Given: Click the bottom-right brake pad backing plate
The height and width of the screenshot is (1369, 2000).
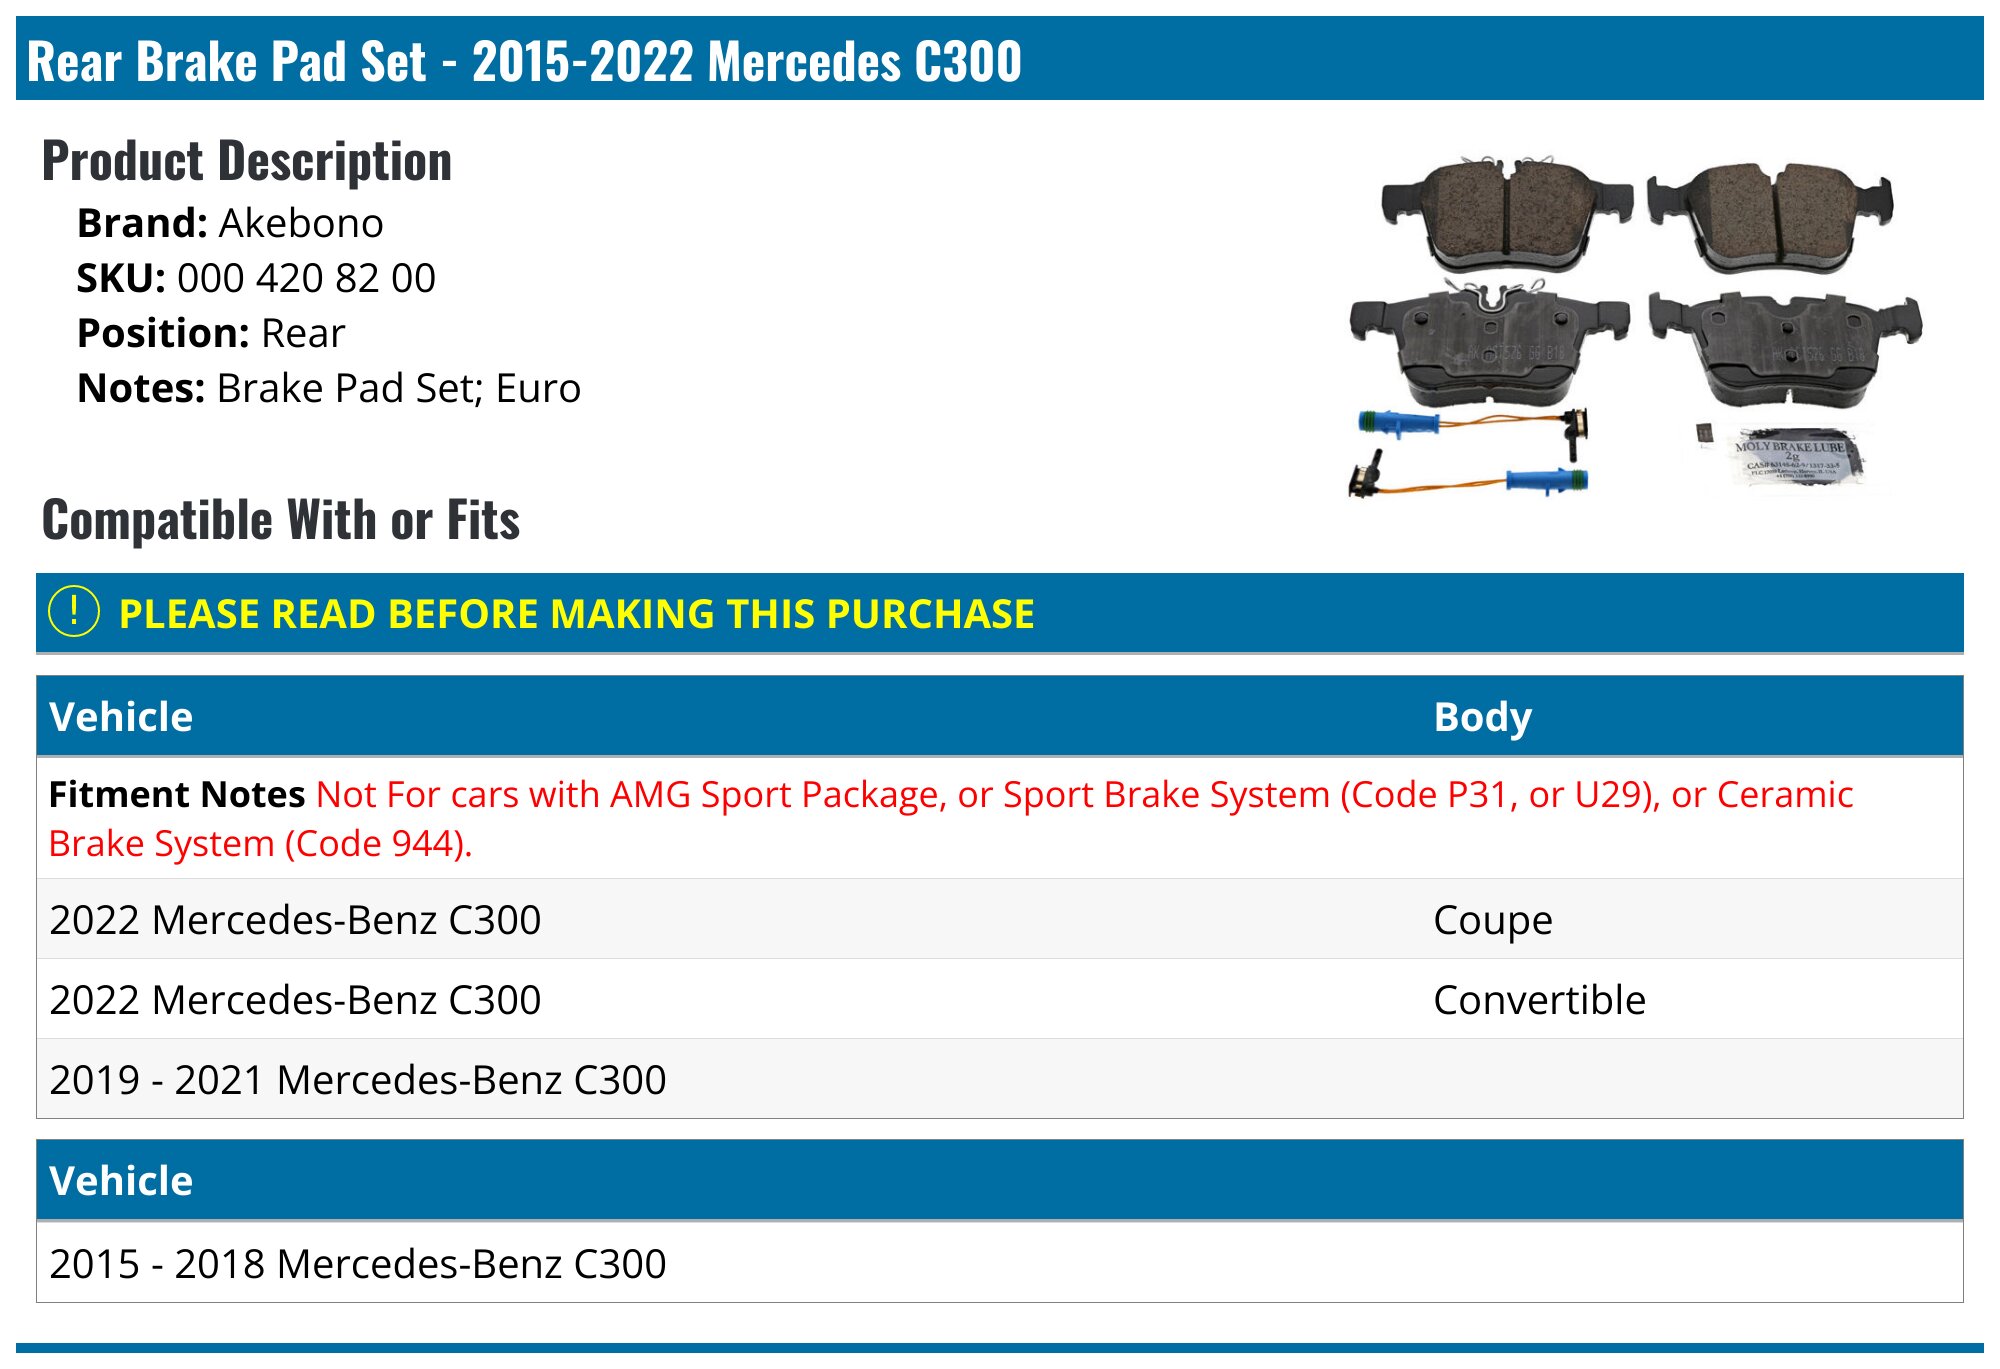Looking at the screenshot, I should pyautogui.click(x=1785, y=345).
